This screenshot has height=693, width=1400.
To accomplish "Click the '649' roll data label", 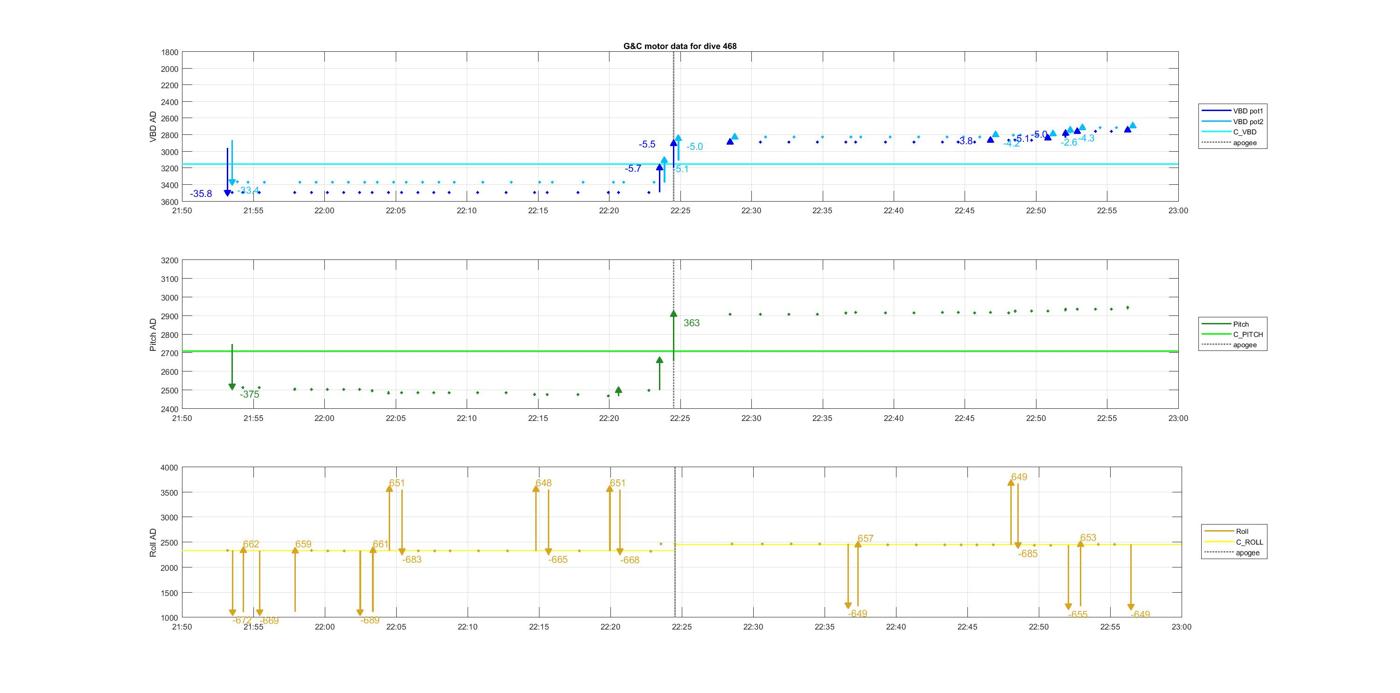I will (x=1019, y=478).
